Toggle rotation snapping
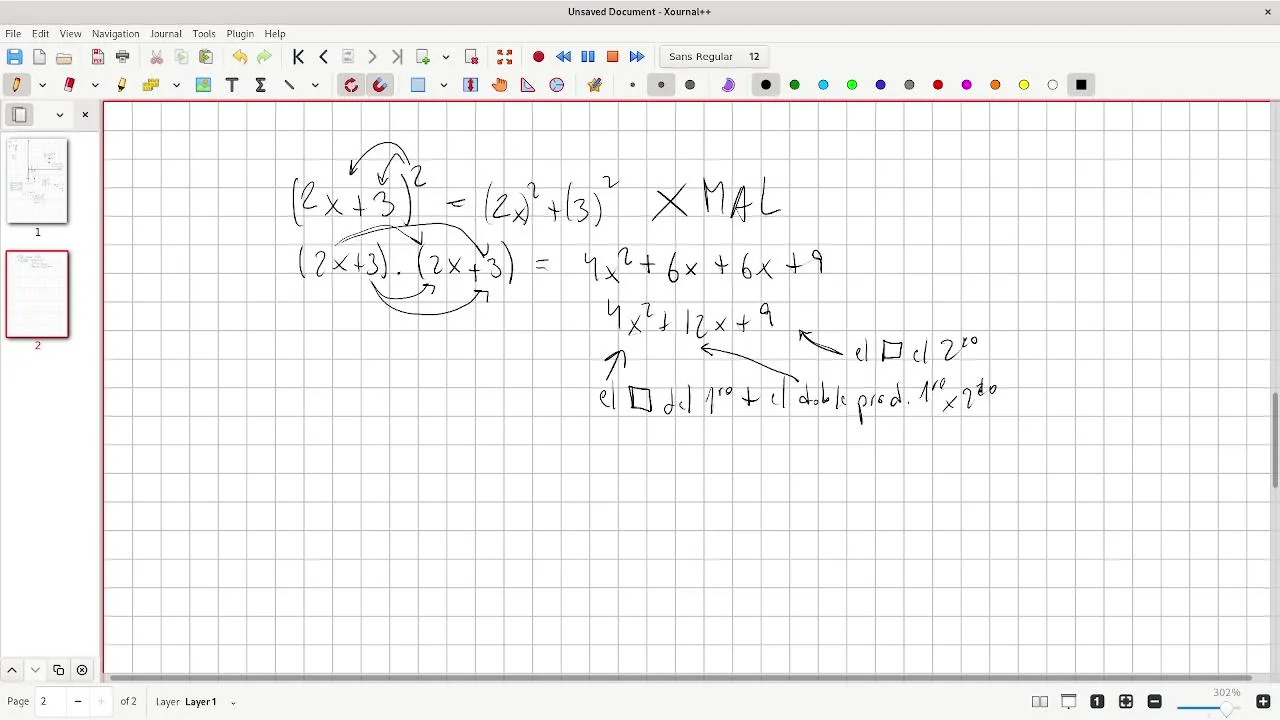 pos(351,85)
